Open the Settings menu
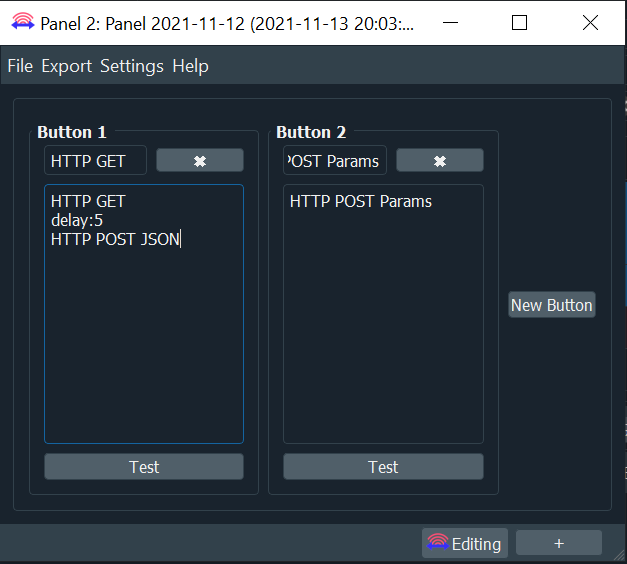This screenshot has height=564, width=627. (x=132, y=66)
